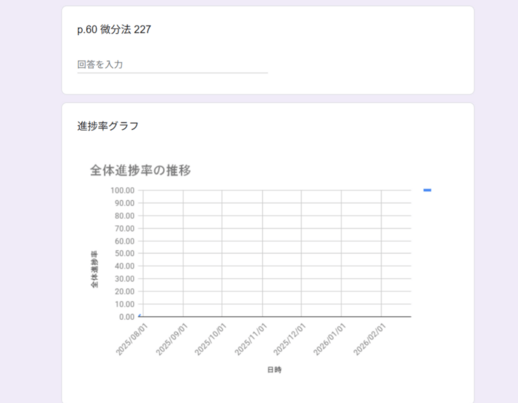This screenshot has width=518, height=403.
Task: Click the 50.00 y-axis value label
Action: tap(124, 253)
